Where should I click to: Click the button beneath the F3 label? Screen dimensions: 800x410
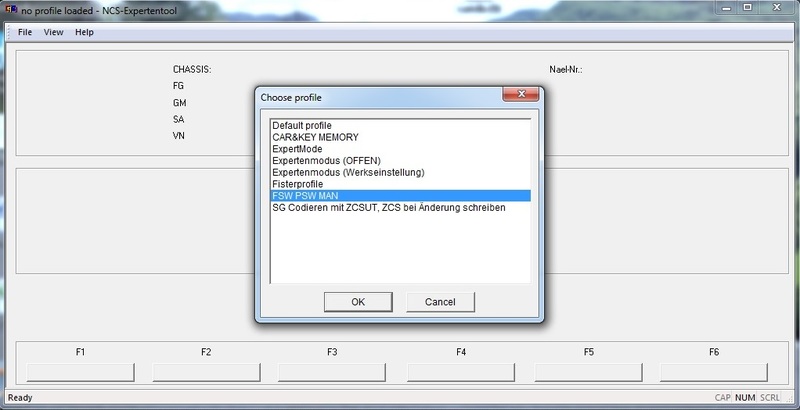(331, 372)
